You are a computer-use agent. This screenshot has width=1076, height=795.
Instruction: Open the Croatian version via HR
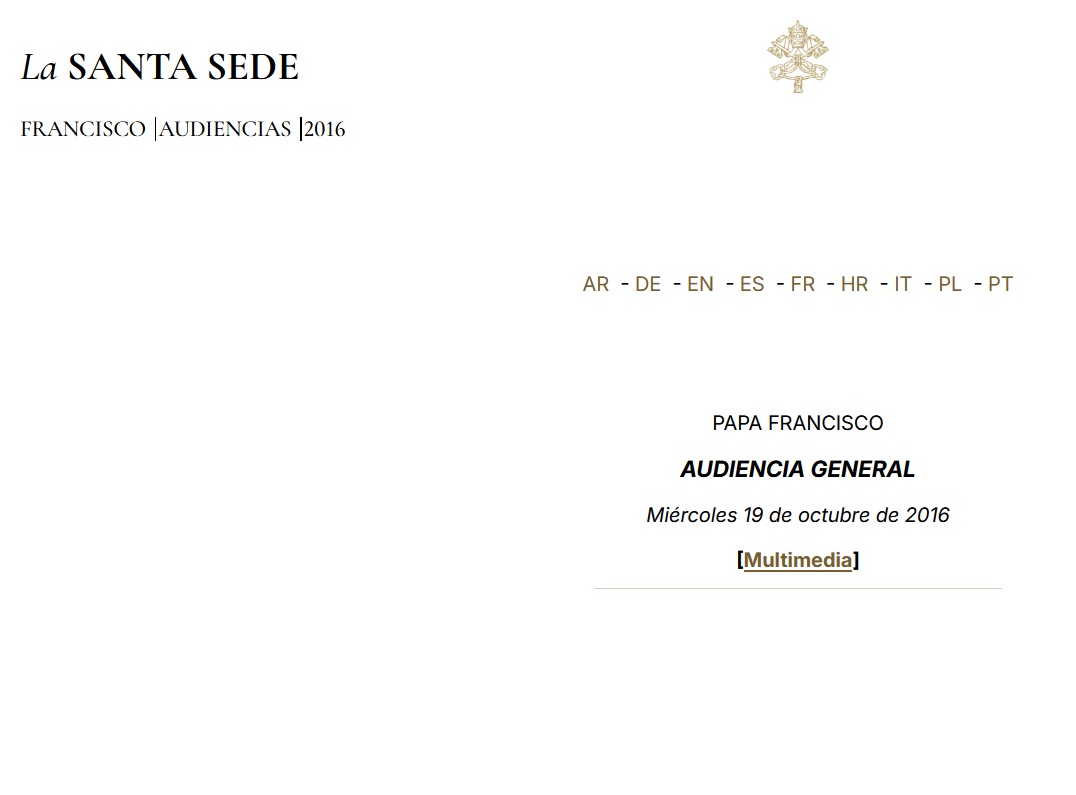click(x=855, y=284)
